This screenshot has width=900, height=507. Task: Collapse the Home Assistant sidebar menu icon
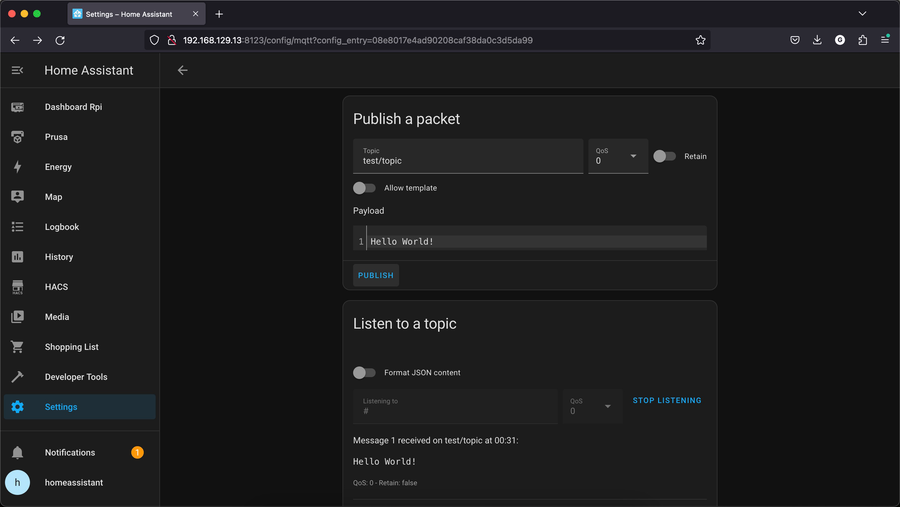(17, 70)
